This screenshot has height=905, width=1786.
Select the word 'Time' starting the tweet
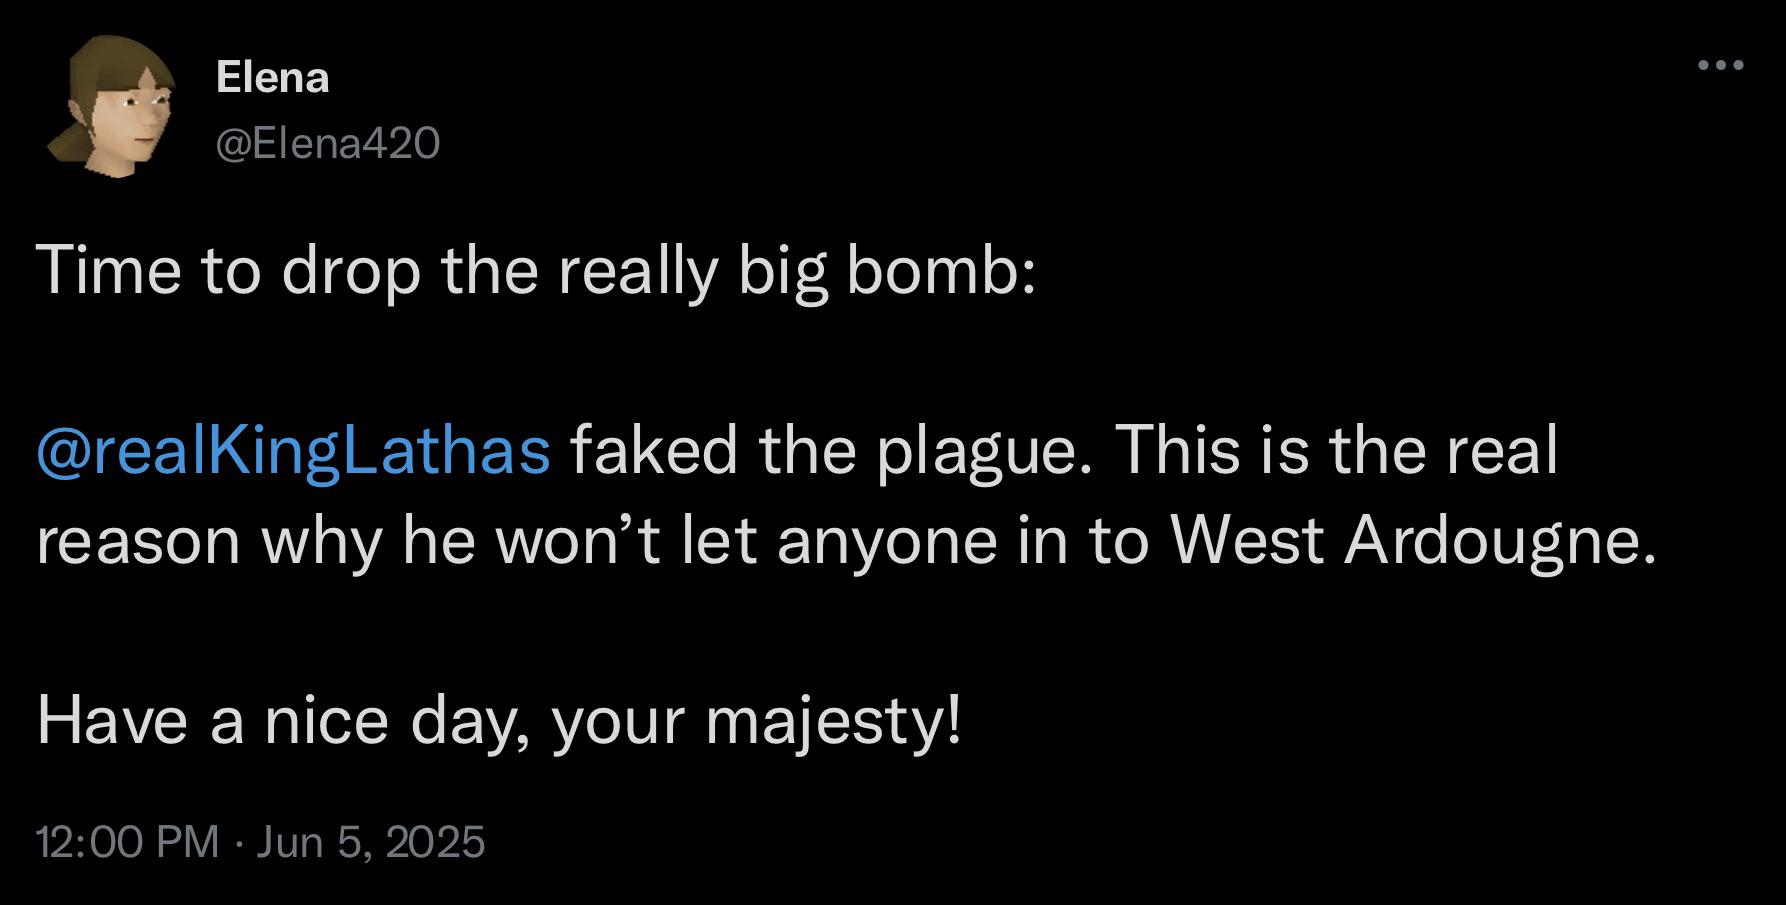(109, 270)
